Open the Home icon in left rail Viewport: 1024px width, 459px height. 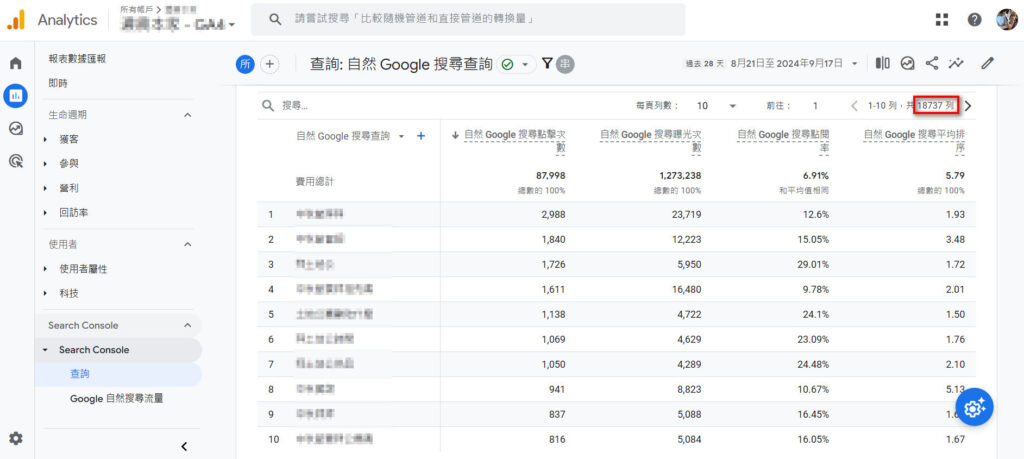[15, 63]
